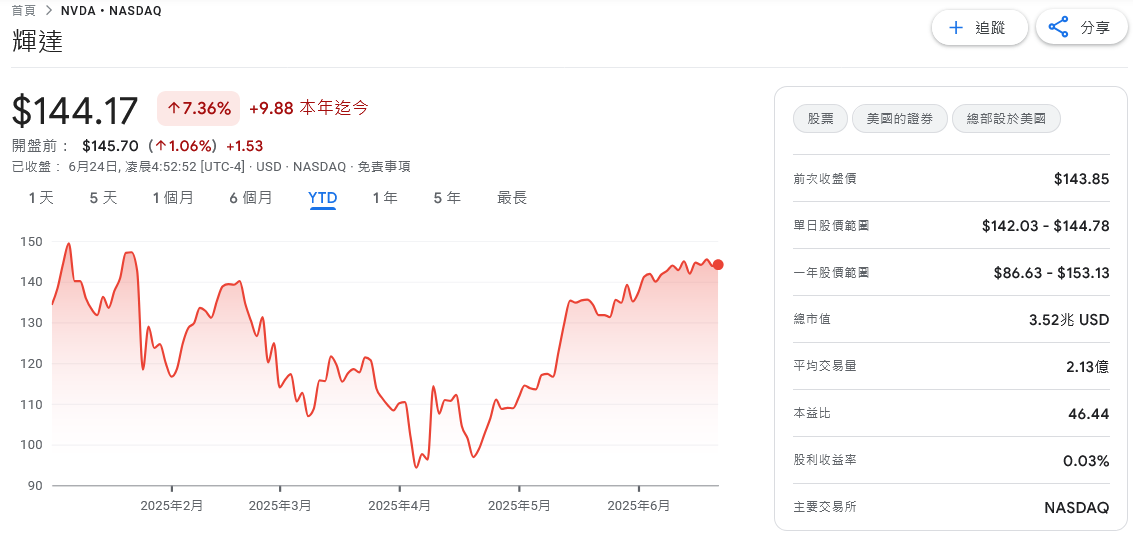Click the 已收盤 market closed status text
This screenshot has width=1133, height=535.
[x=33, y=166]
